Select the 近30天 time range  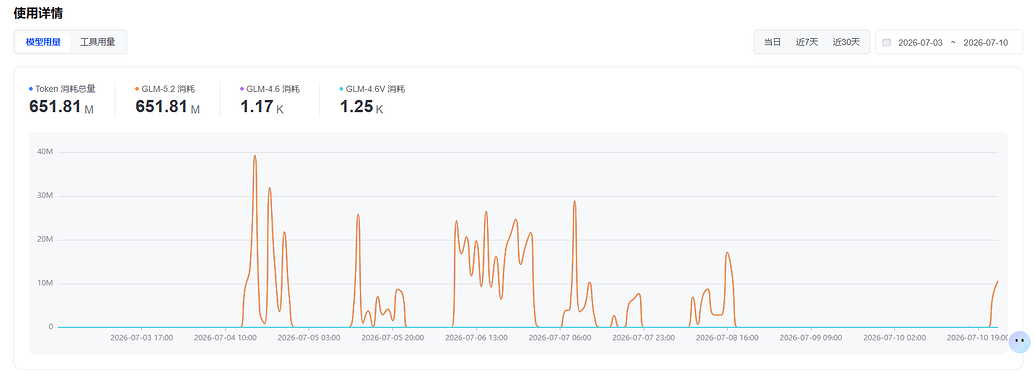(846, 42)
